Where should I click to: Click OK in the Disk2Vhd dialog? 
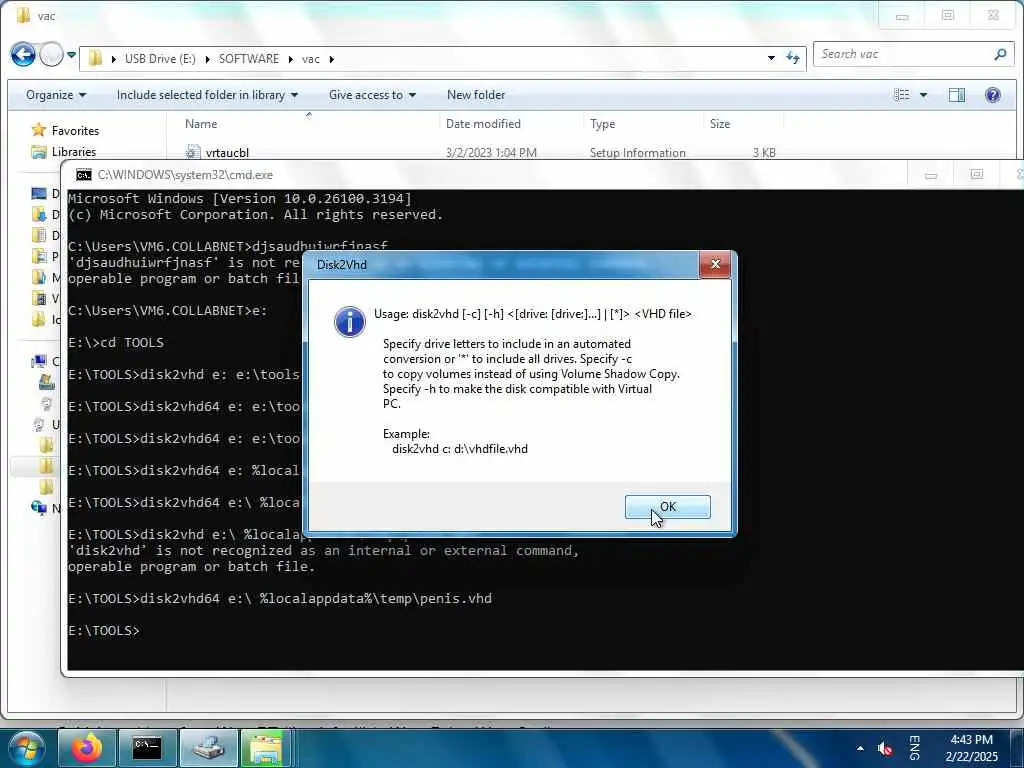pyautogui.click(x=667, y=507)
